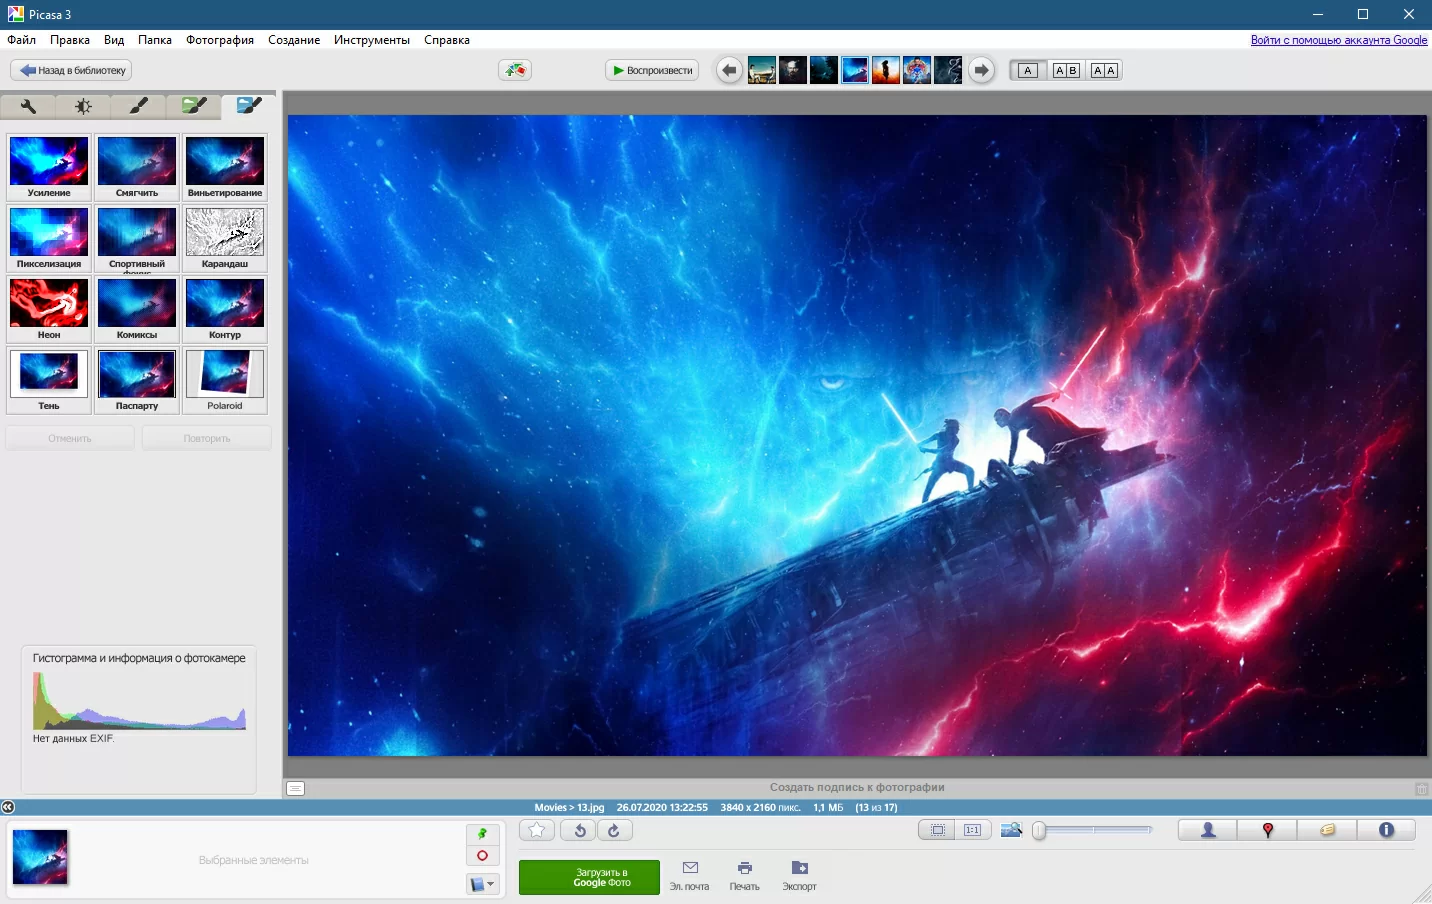Click the Отменить button
Screen dimensions: 1432x904
70,438
